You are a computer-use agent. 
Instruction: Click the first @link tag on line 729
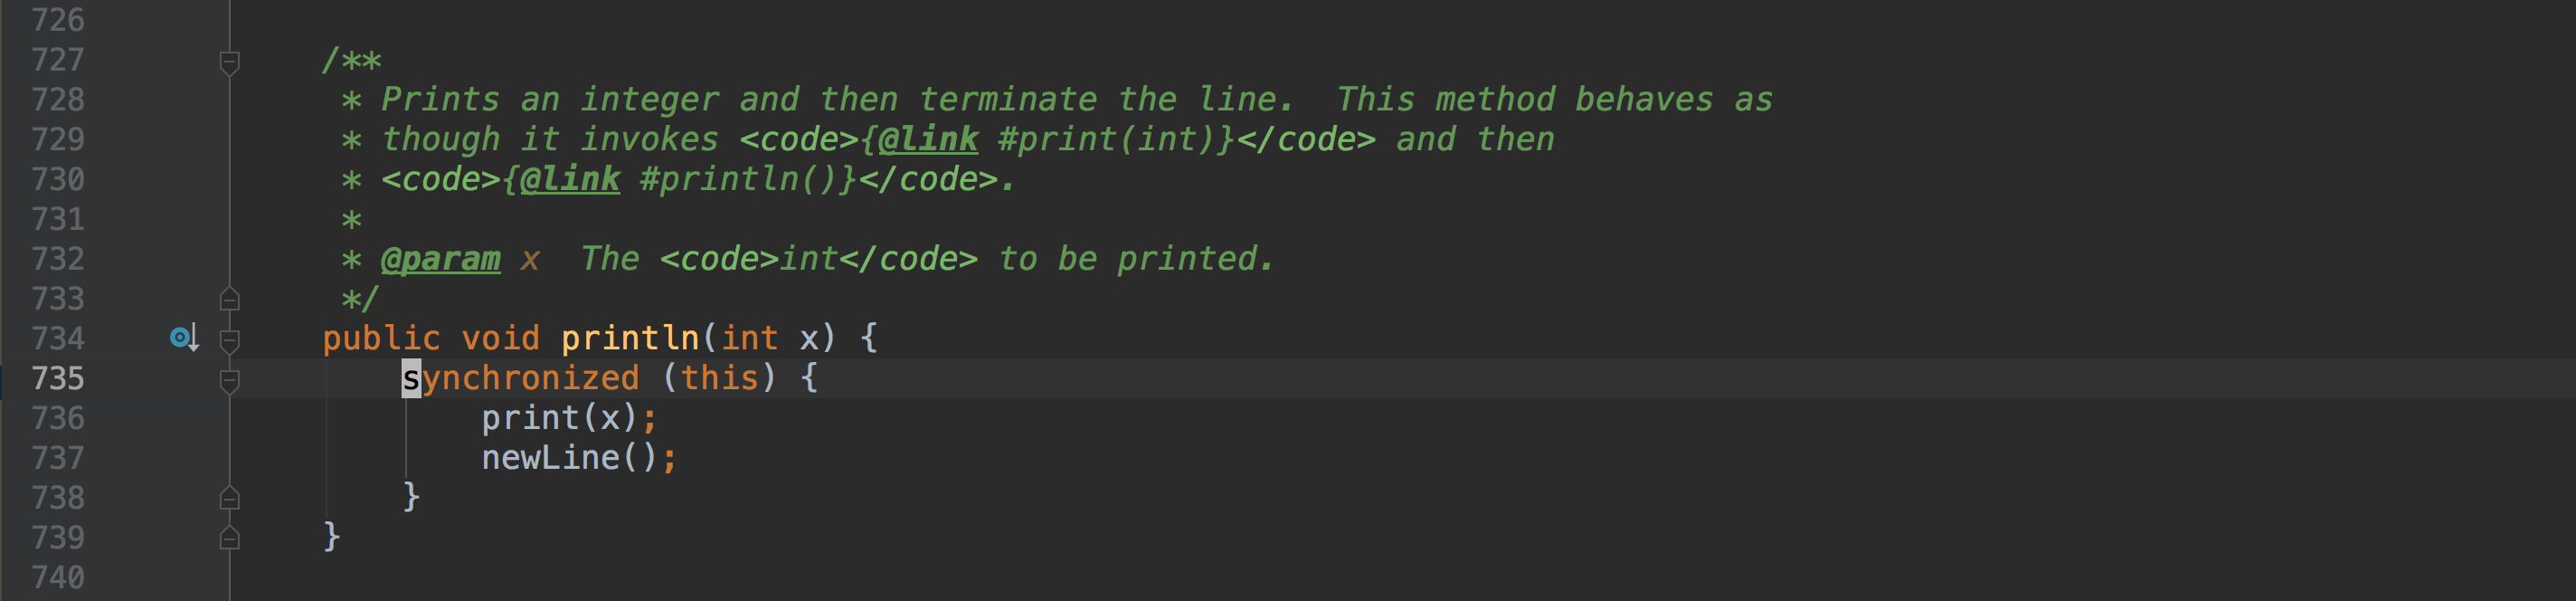[928, 140]
